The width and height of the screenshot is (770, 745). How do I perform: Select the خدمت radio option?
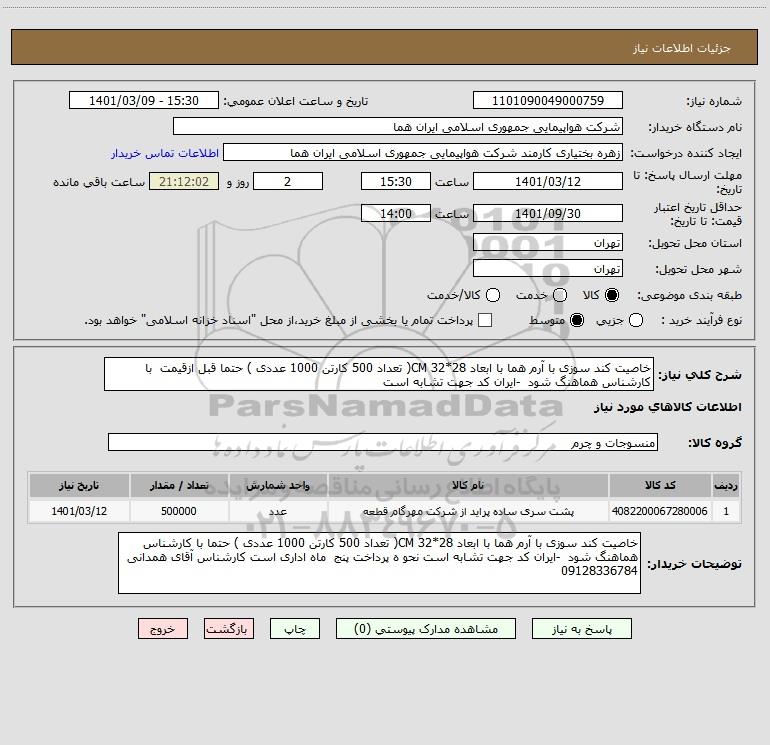560,295
